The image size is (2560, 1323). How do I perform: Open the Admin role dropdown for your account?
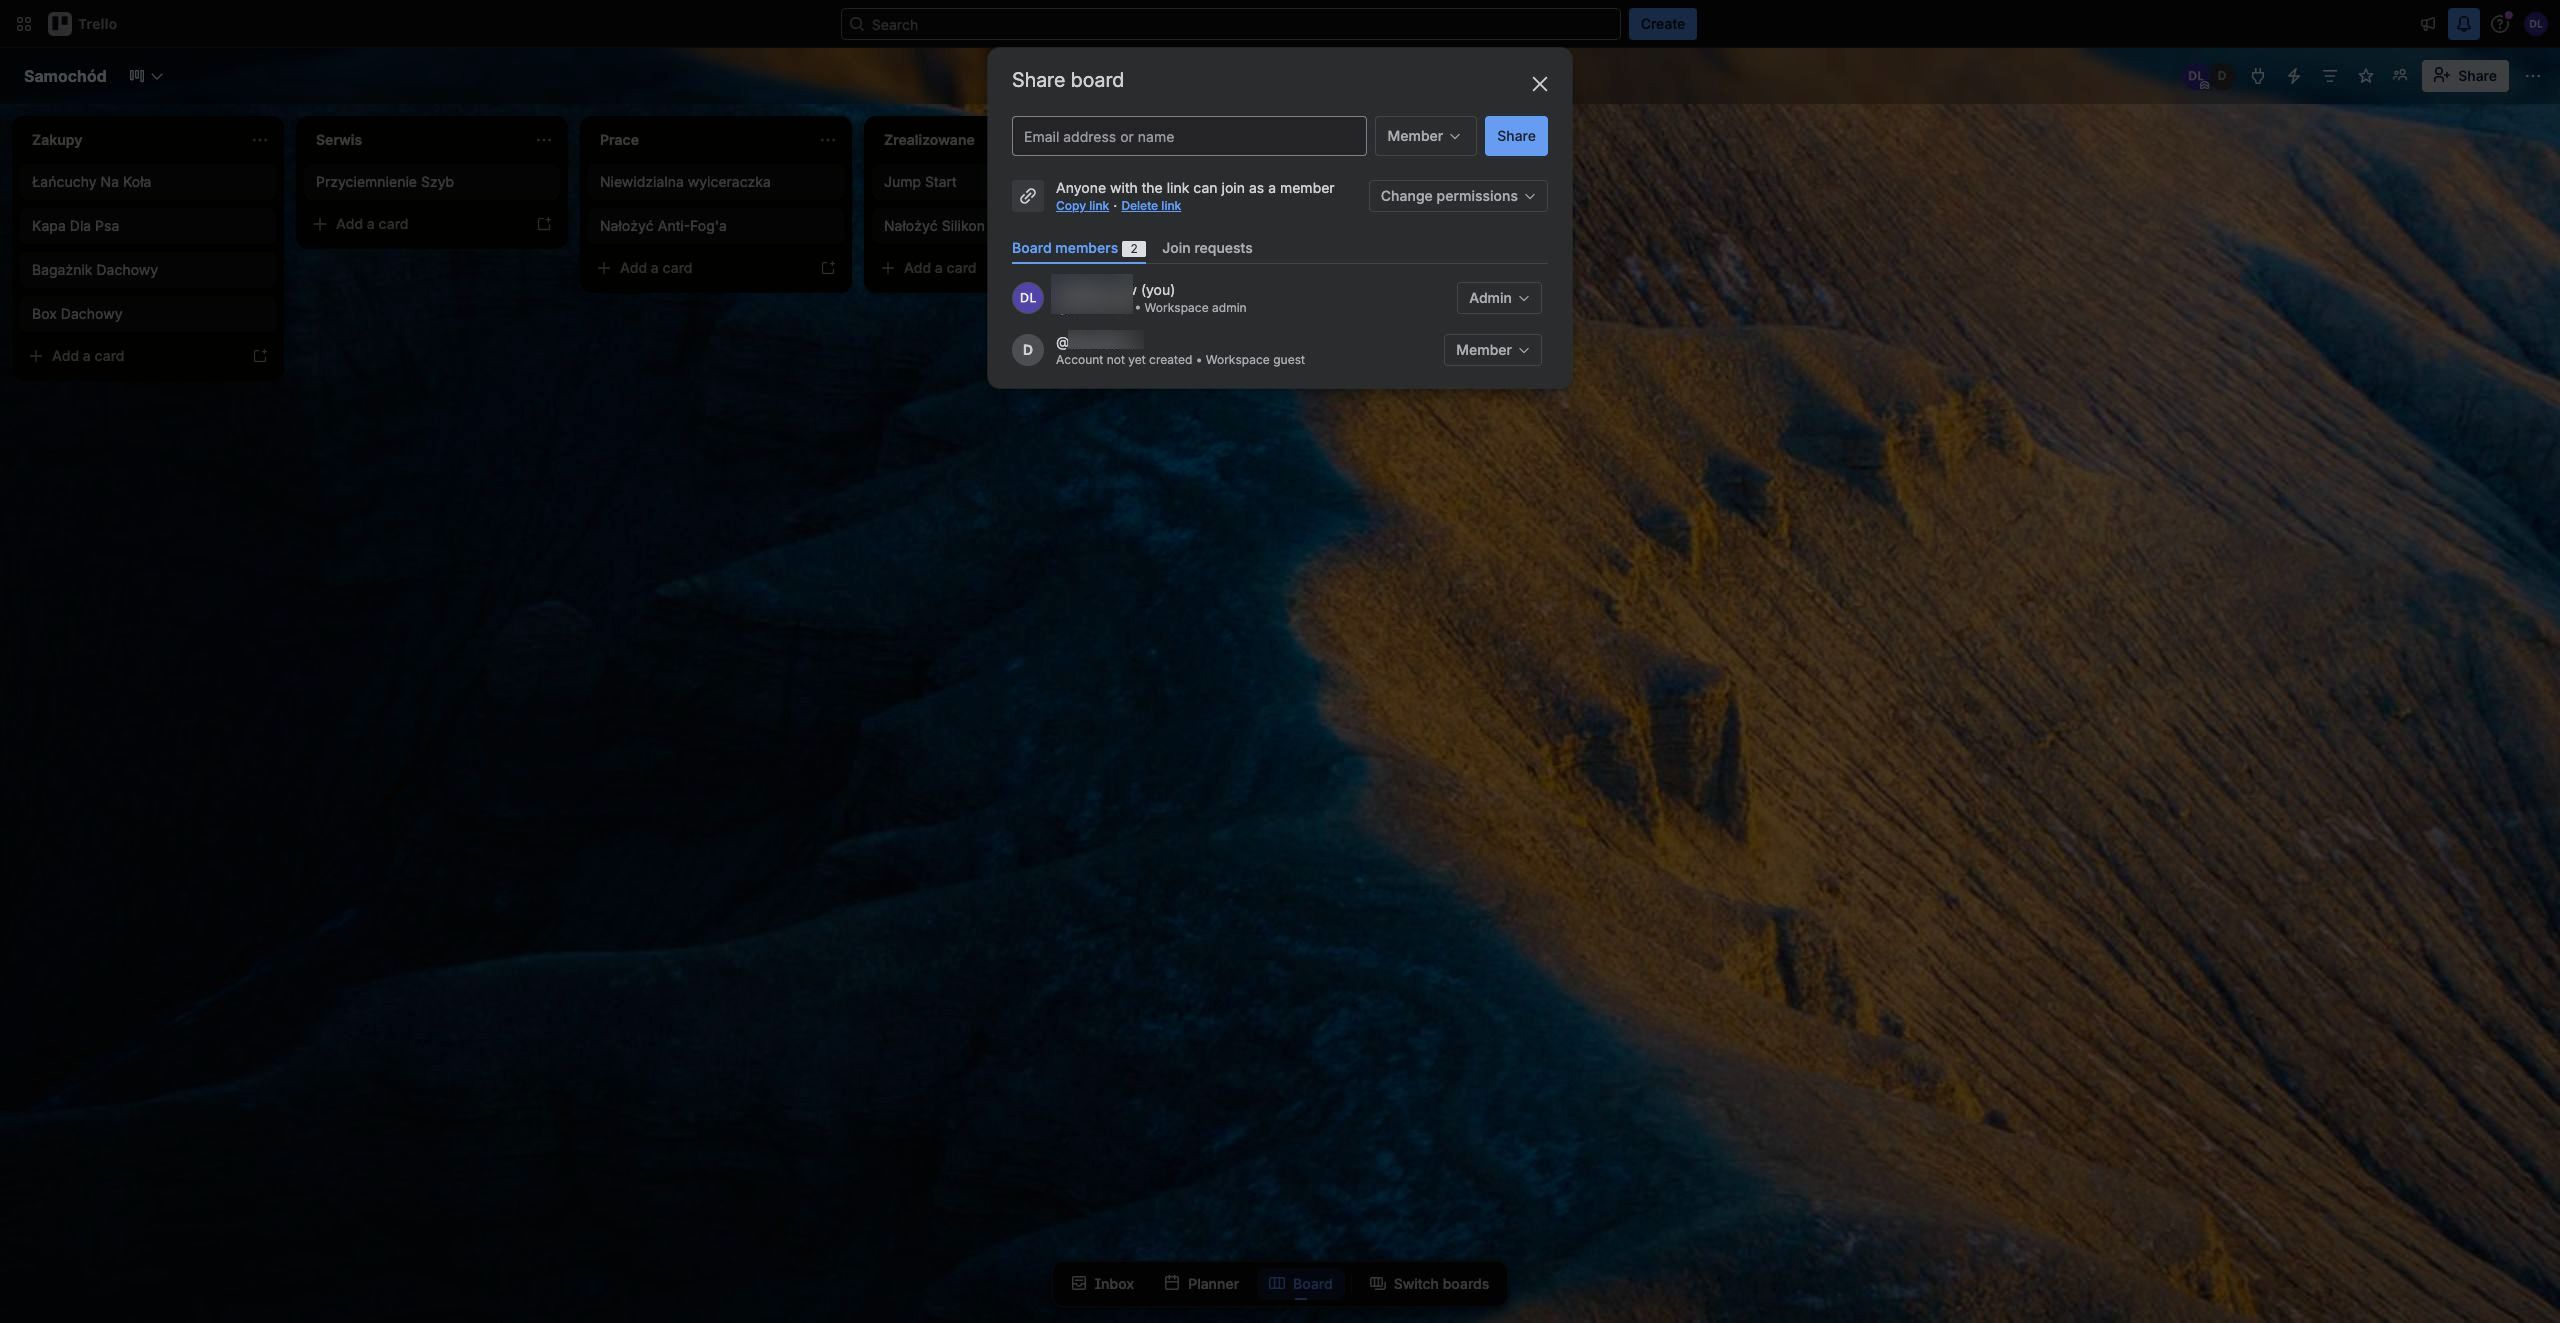[x=1499, y=298]
